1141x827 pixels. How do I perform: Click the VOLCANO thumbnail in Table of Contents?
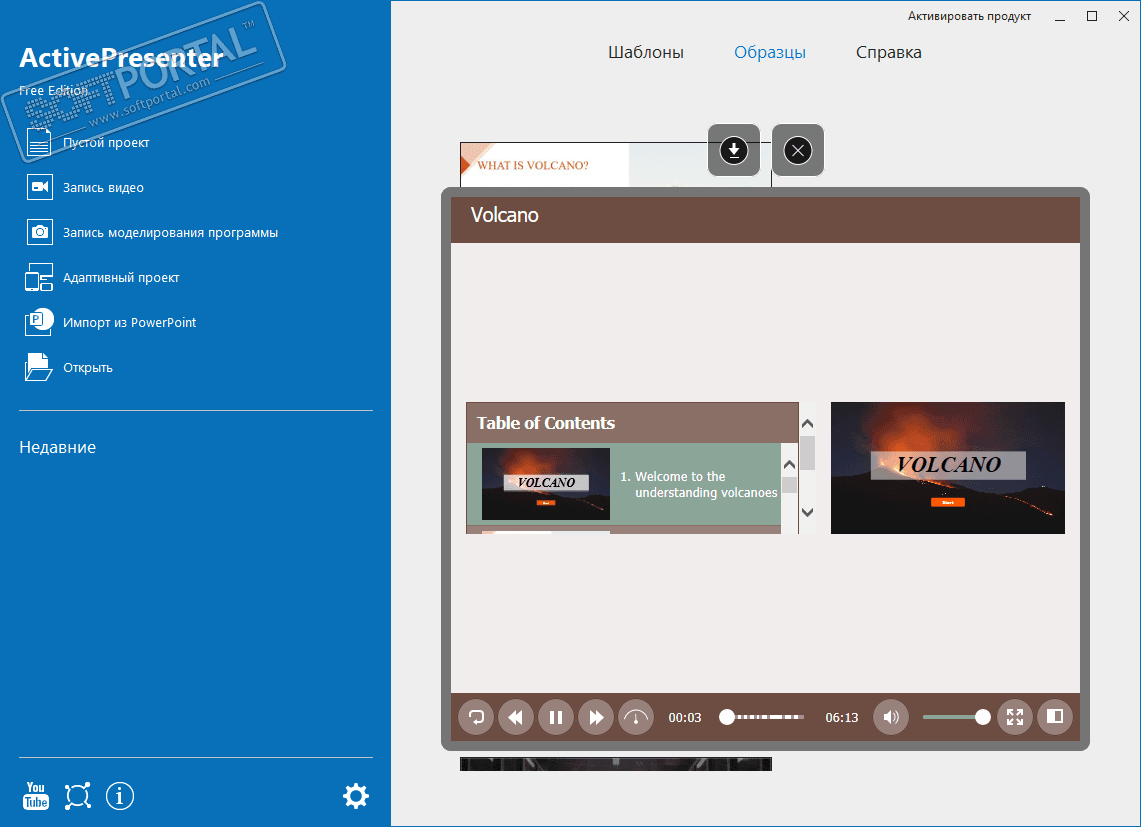pos(546,483)
